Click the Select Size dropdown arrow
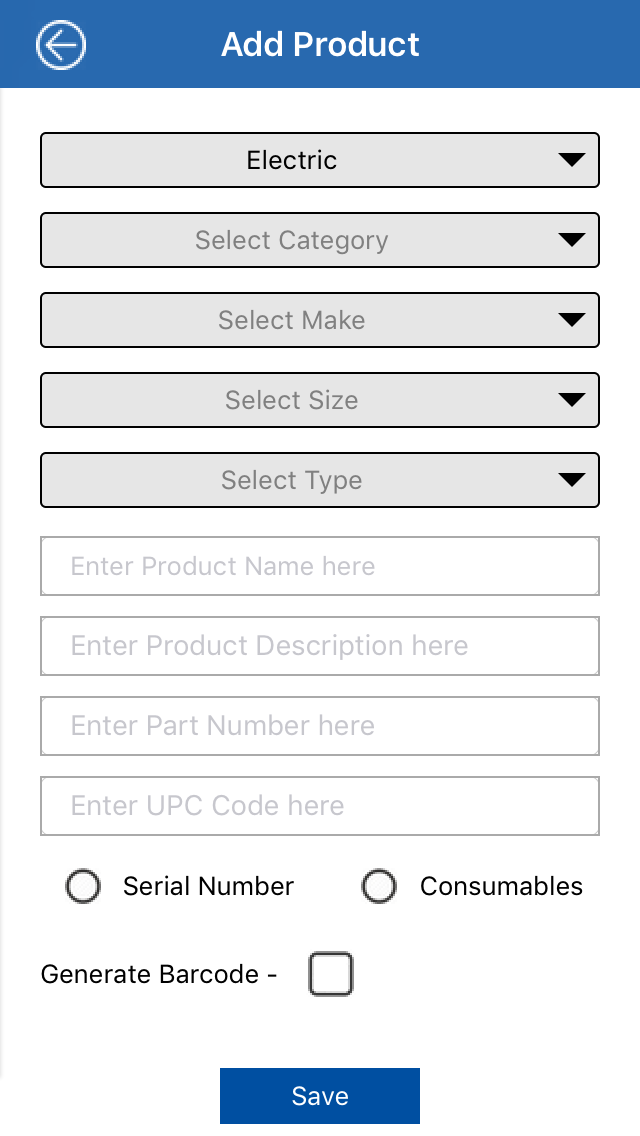 tap(571, 400)
